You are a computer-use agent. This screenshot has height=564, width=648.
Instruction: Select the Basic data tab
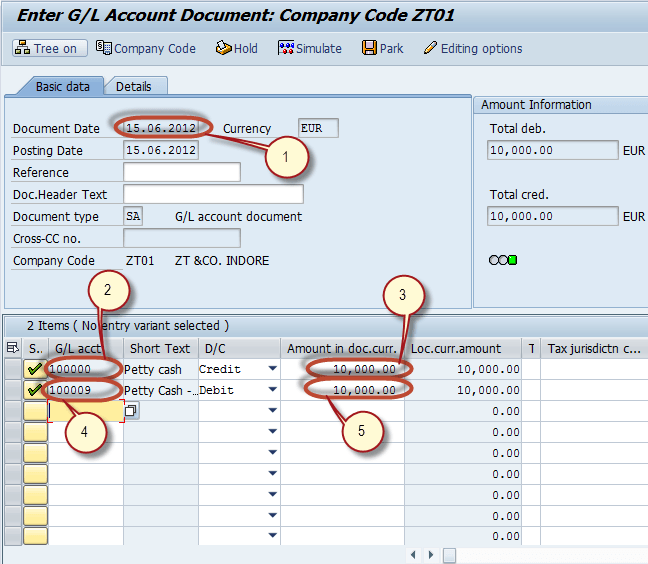pyautogui.click(x=62, y=87)
